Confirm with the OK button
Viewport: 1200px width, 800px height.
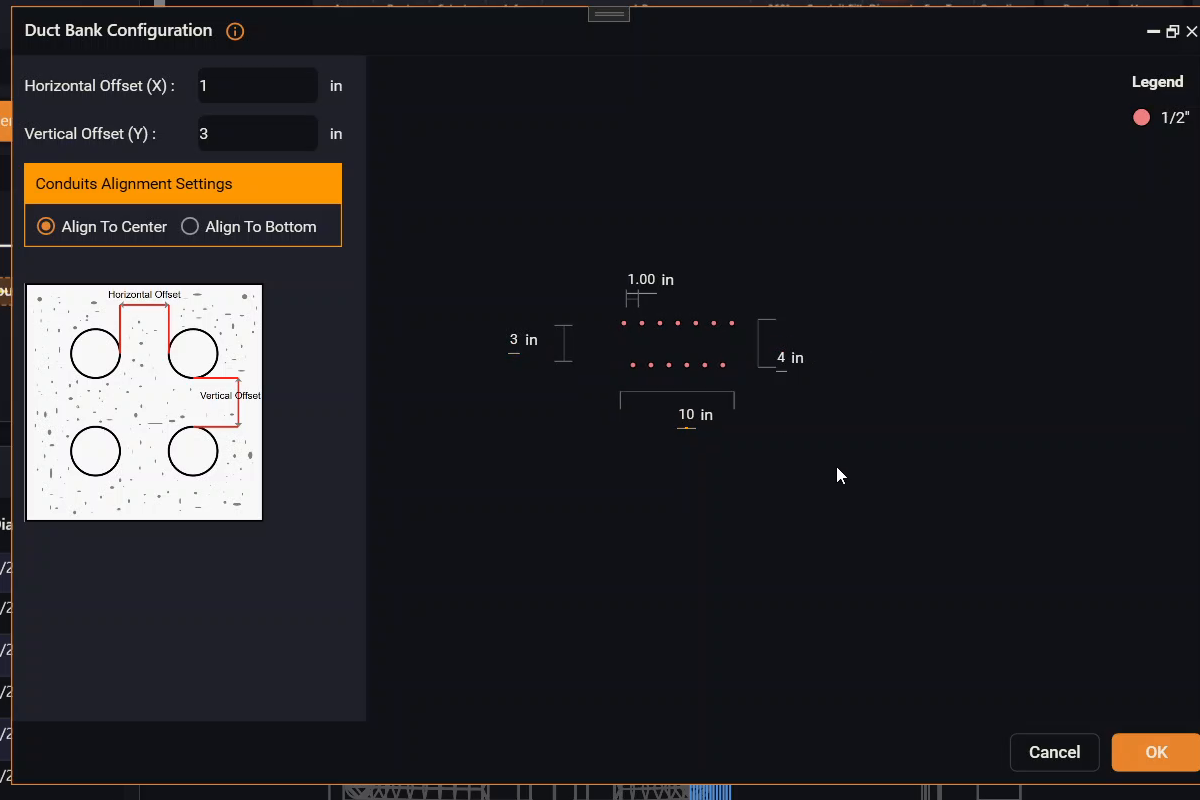[1156, 752]
